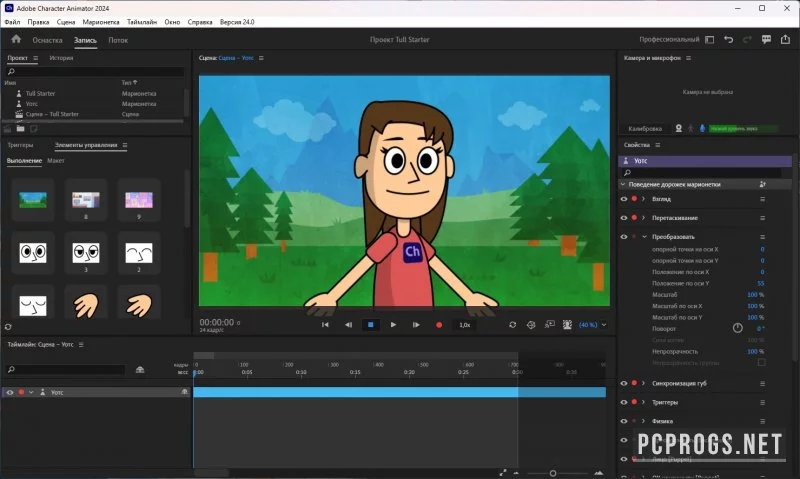Image resolution: width=800 pixels, height=479 pixels.
Task: Switch to the Поток workspace tab
Action: (118, 40)
